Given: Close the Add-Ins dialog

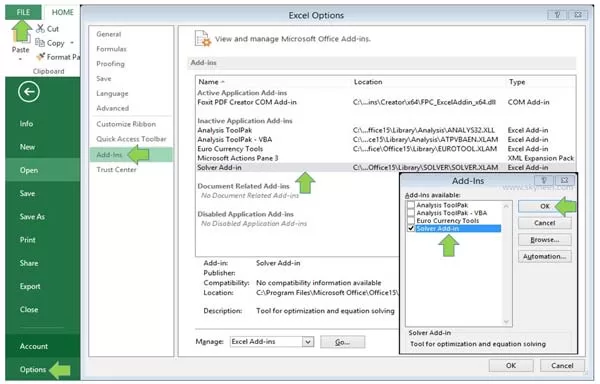Looking at the screenshot, I should 564,180.
